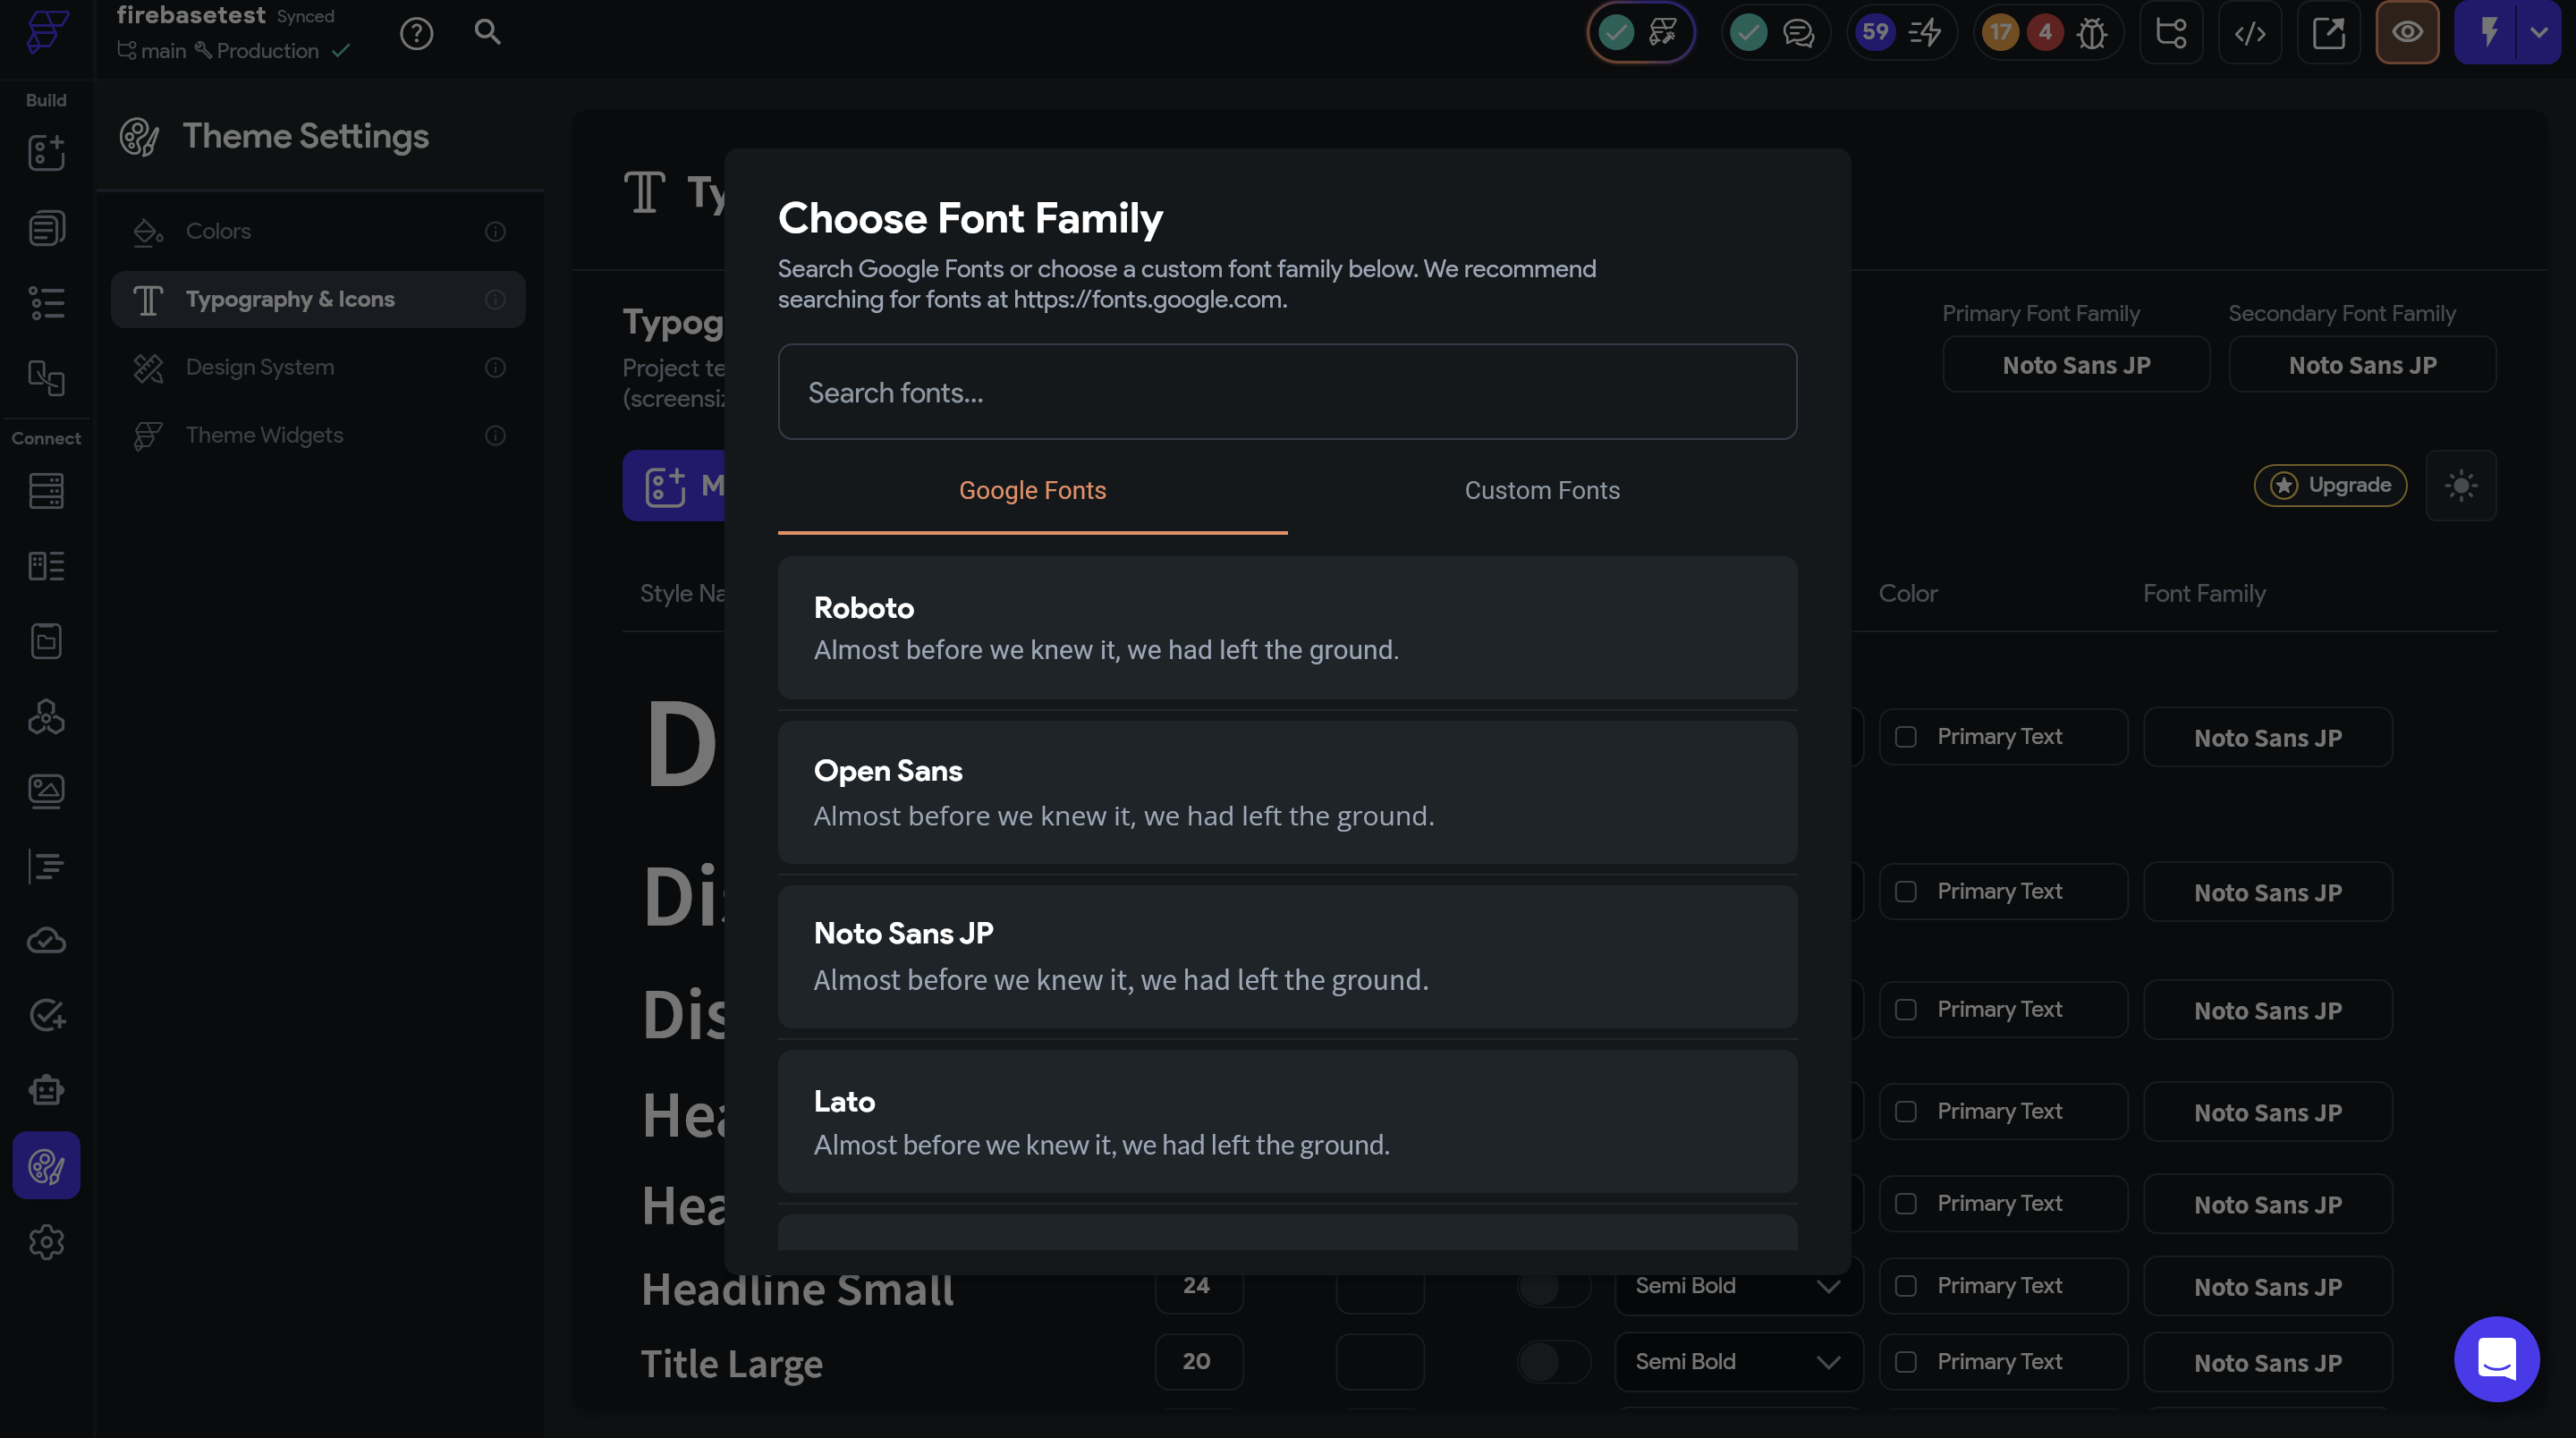Screen dimensions: 2576x1438
Task: Open app settings gear in sidebar
Action: 46,1242
